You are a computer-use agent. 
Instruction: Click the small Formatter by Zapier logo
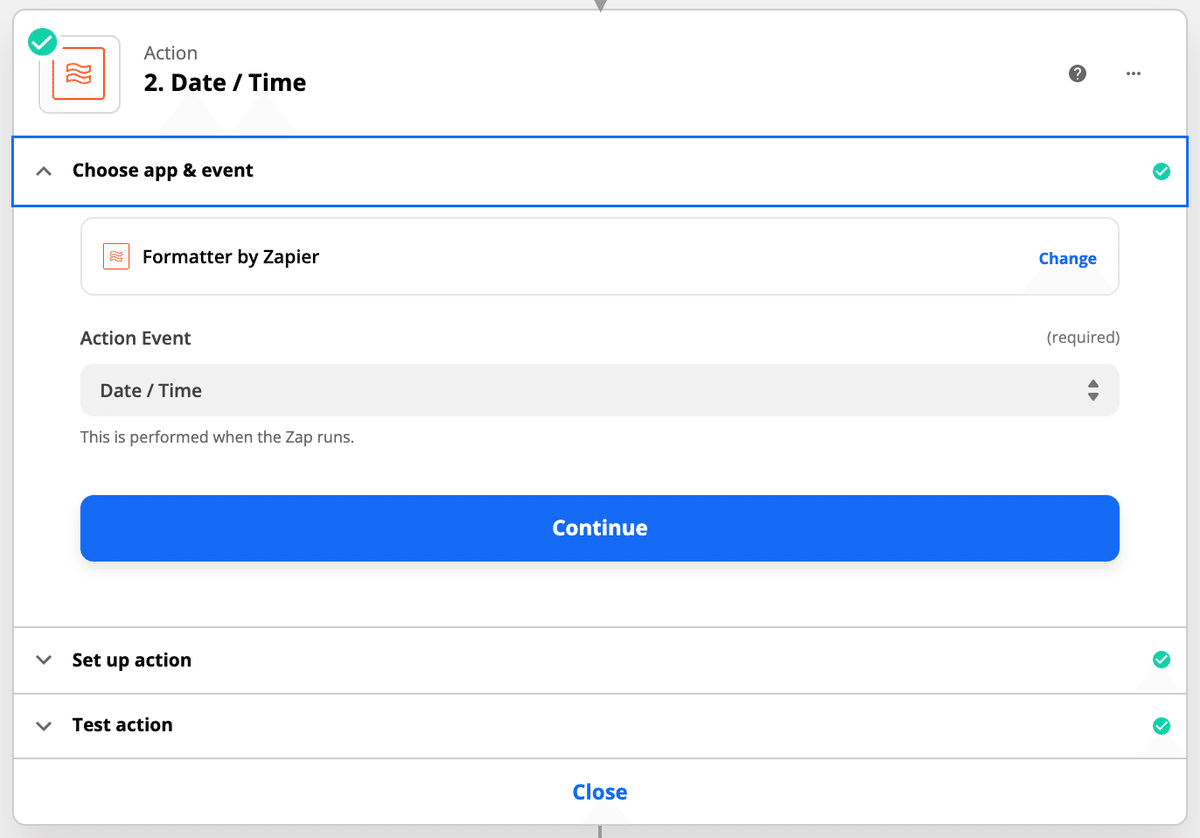click(116, 257)
